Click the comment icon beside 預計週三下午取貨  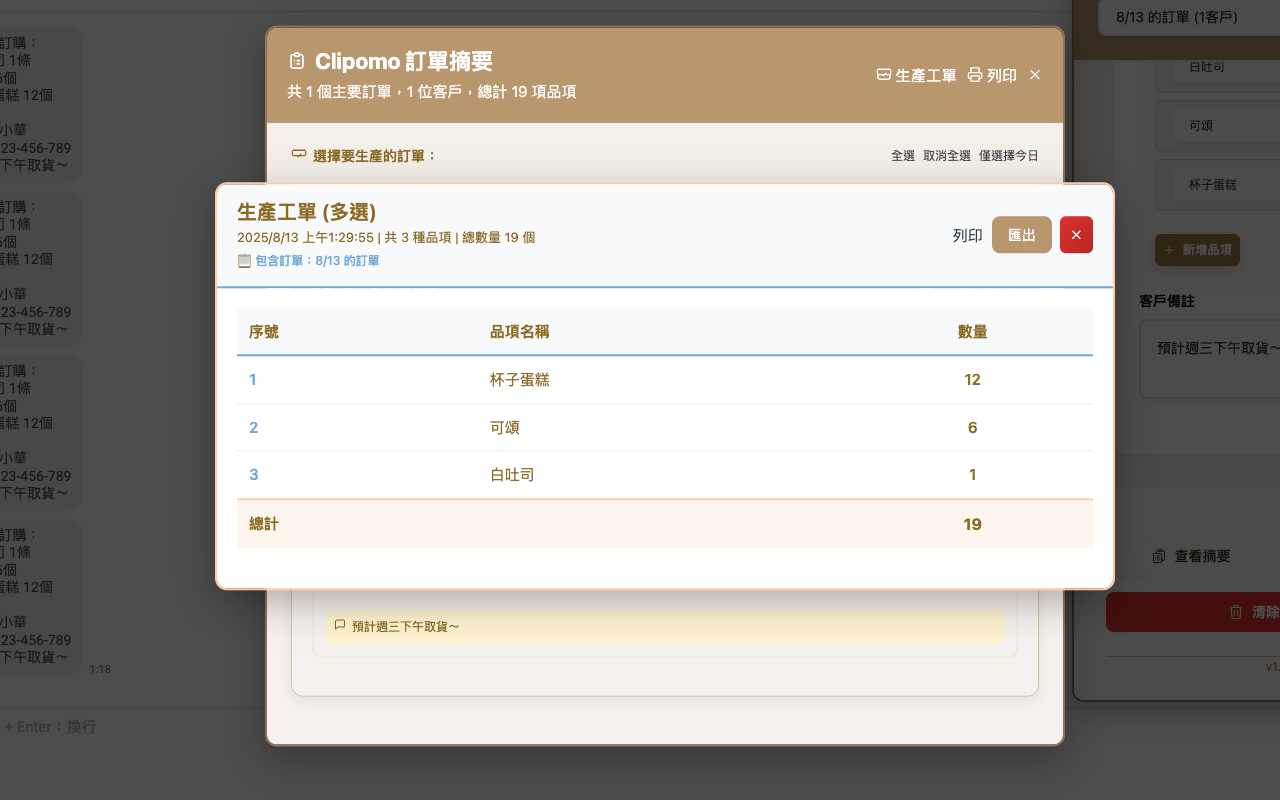(x=340, y=626)
